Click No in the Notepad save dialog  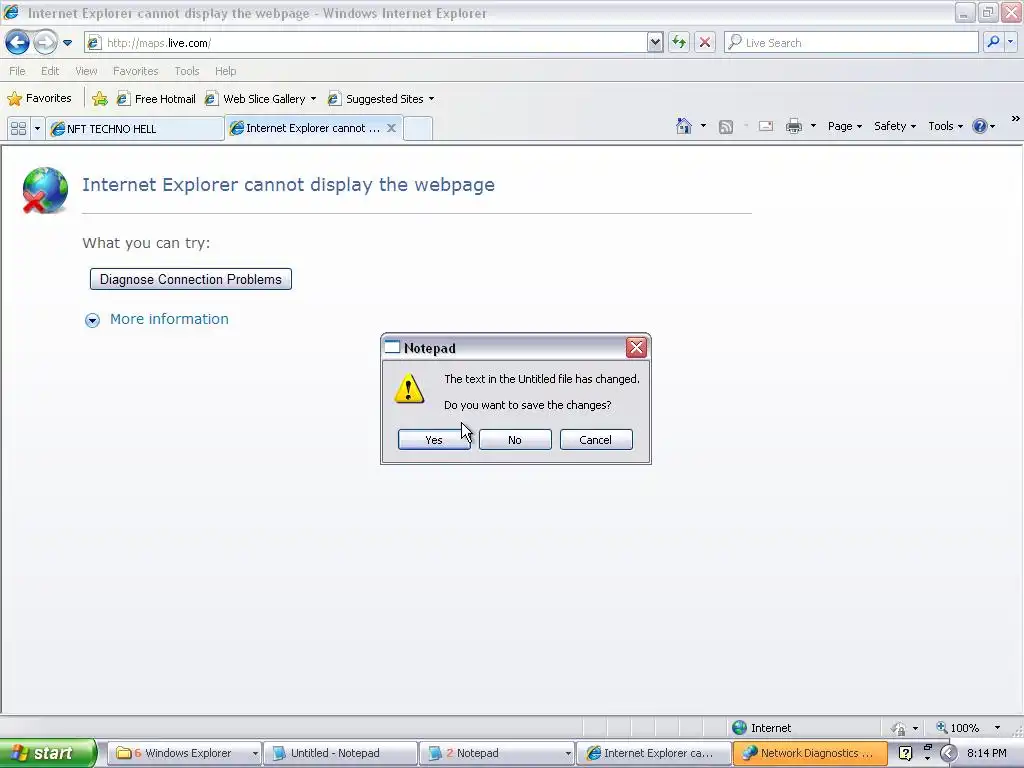tap(515, 440)
